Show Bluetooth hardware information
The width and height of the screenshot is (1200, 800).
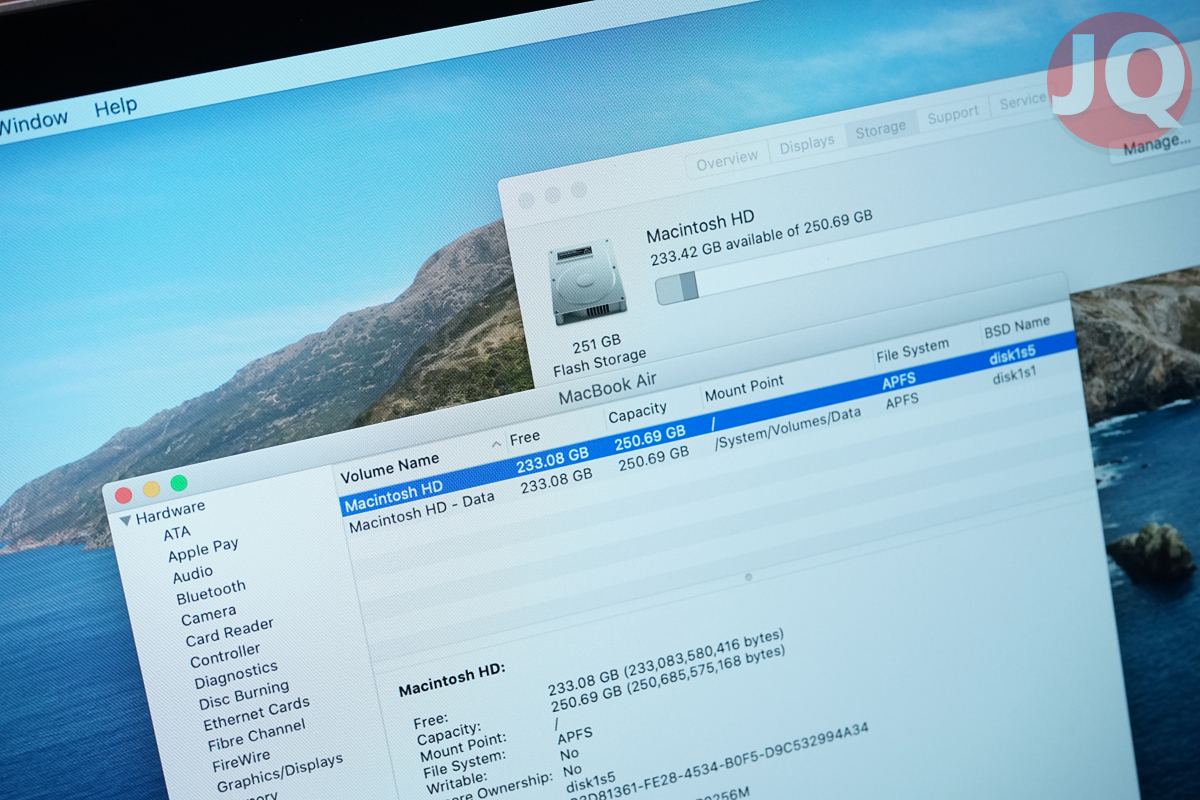(x=211, y=593)
